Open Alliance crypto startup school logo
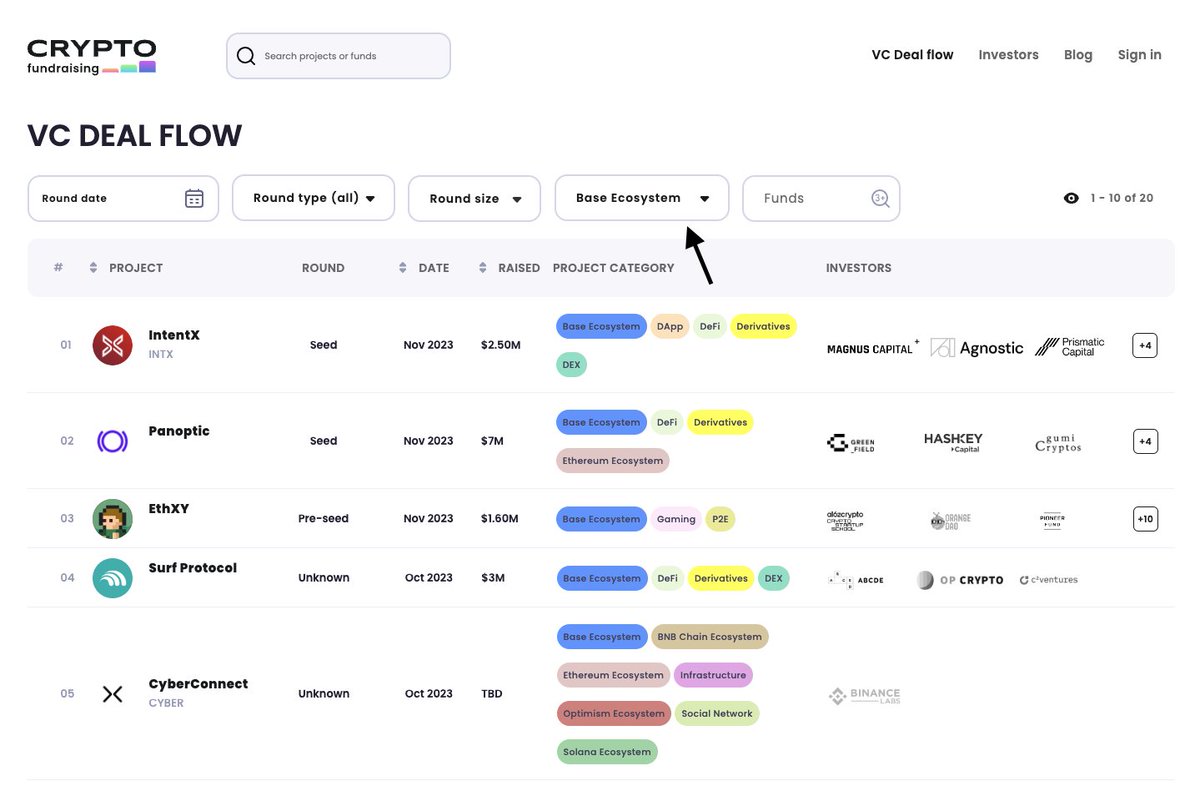The width and height of the screenshot is (1200, 786). coord(847,520)
